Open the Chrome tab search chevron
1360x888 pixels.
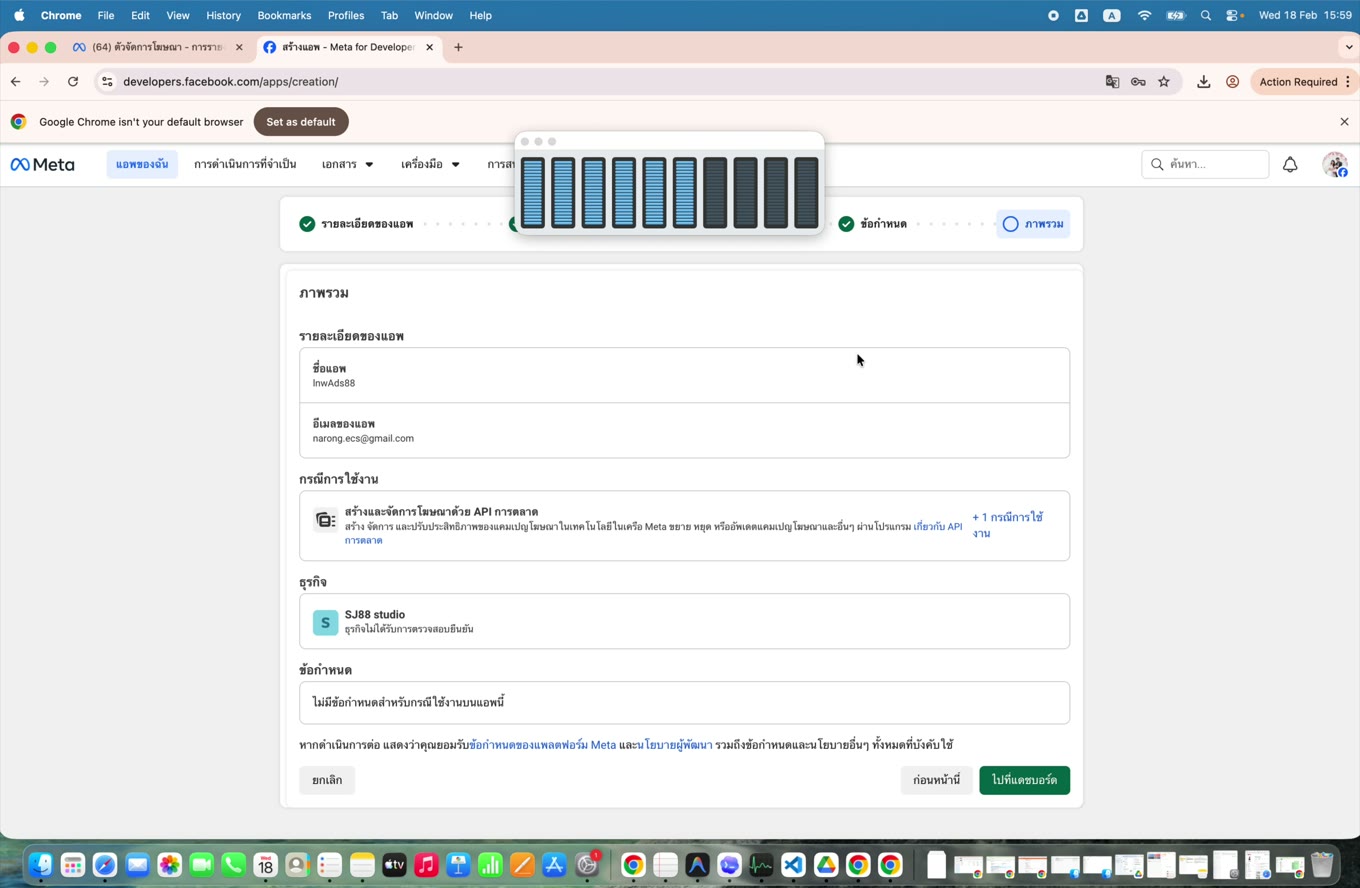(x=1349, y=47)
